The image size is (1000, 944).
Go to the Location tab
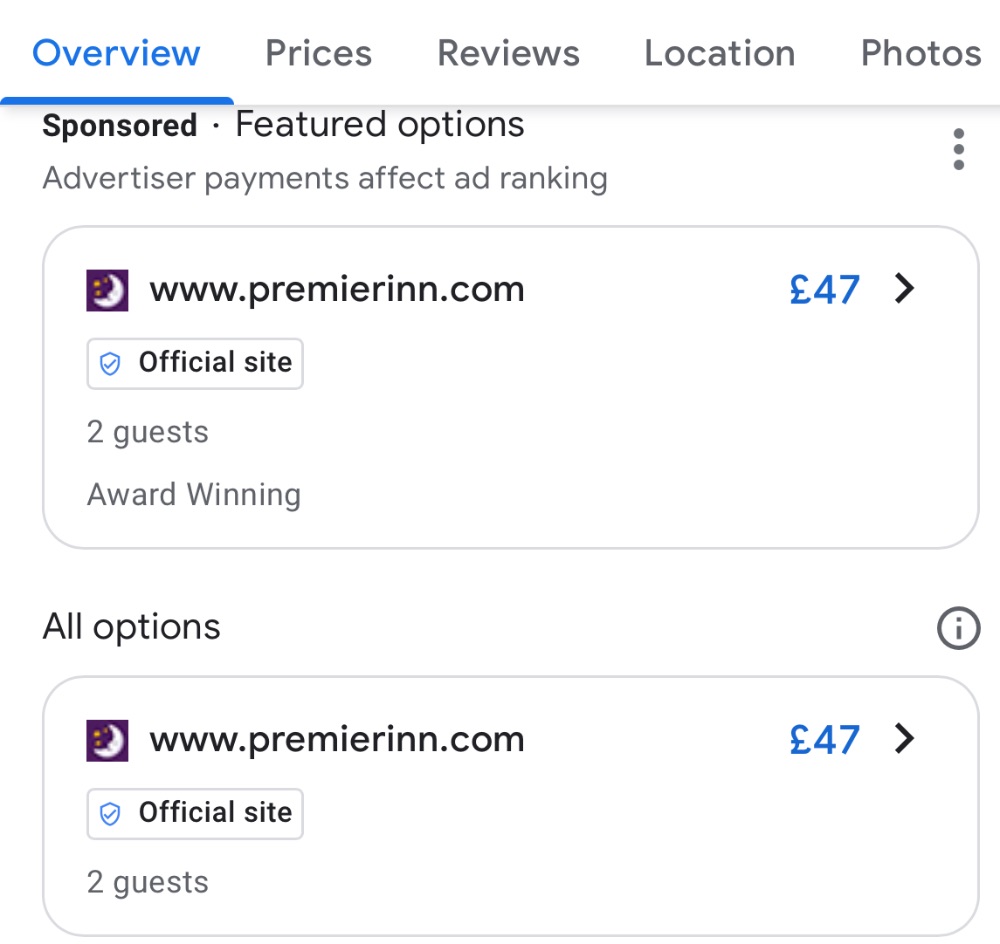click(x=719, y=53)
